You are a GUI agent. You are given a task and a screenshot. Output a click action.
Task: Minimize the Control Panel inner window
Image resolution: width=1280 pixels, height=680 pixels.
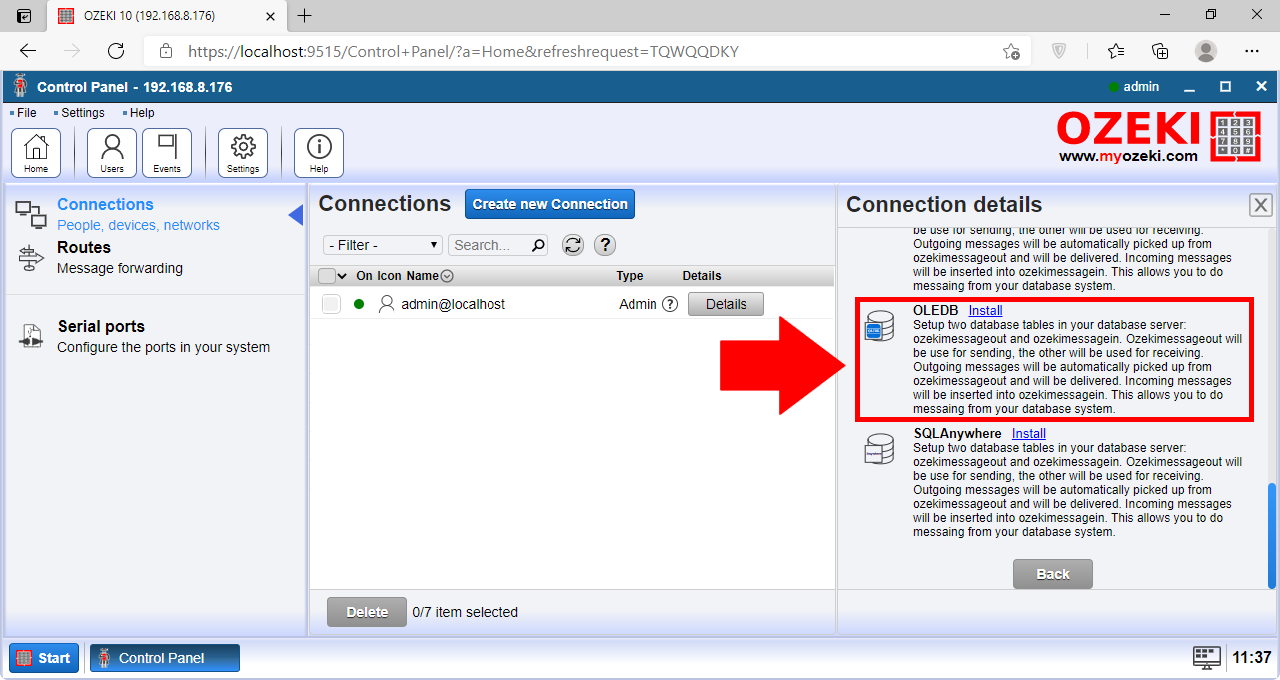pyautogui.click(x=1190, y=87)
